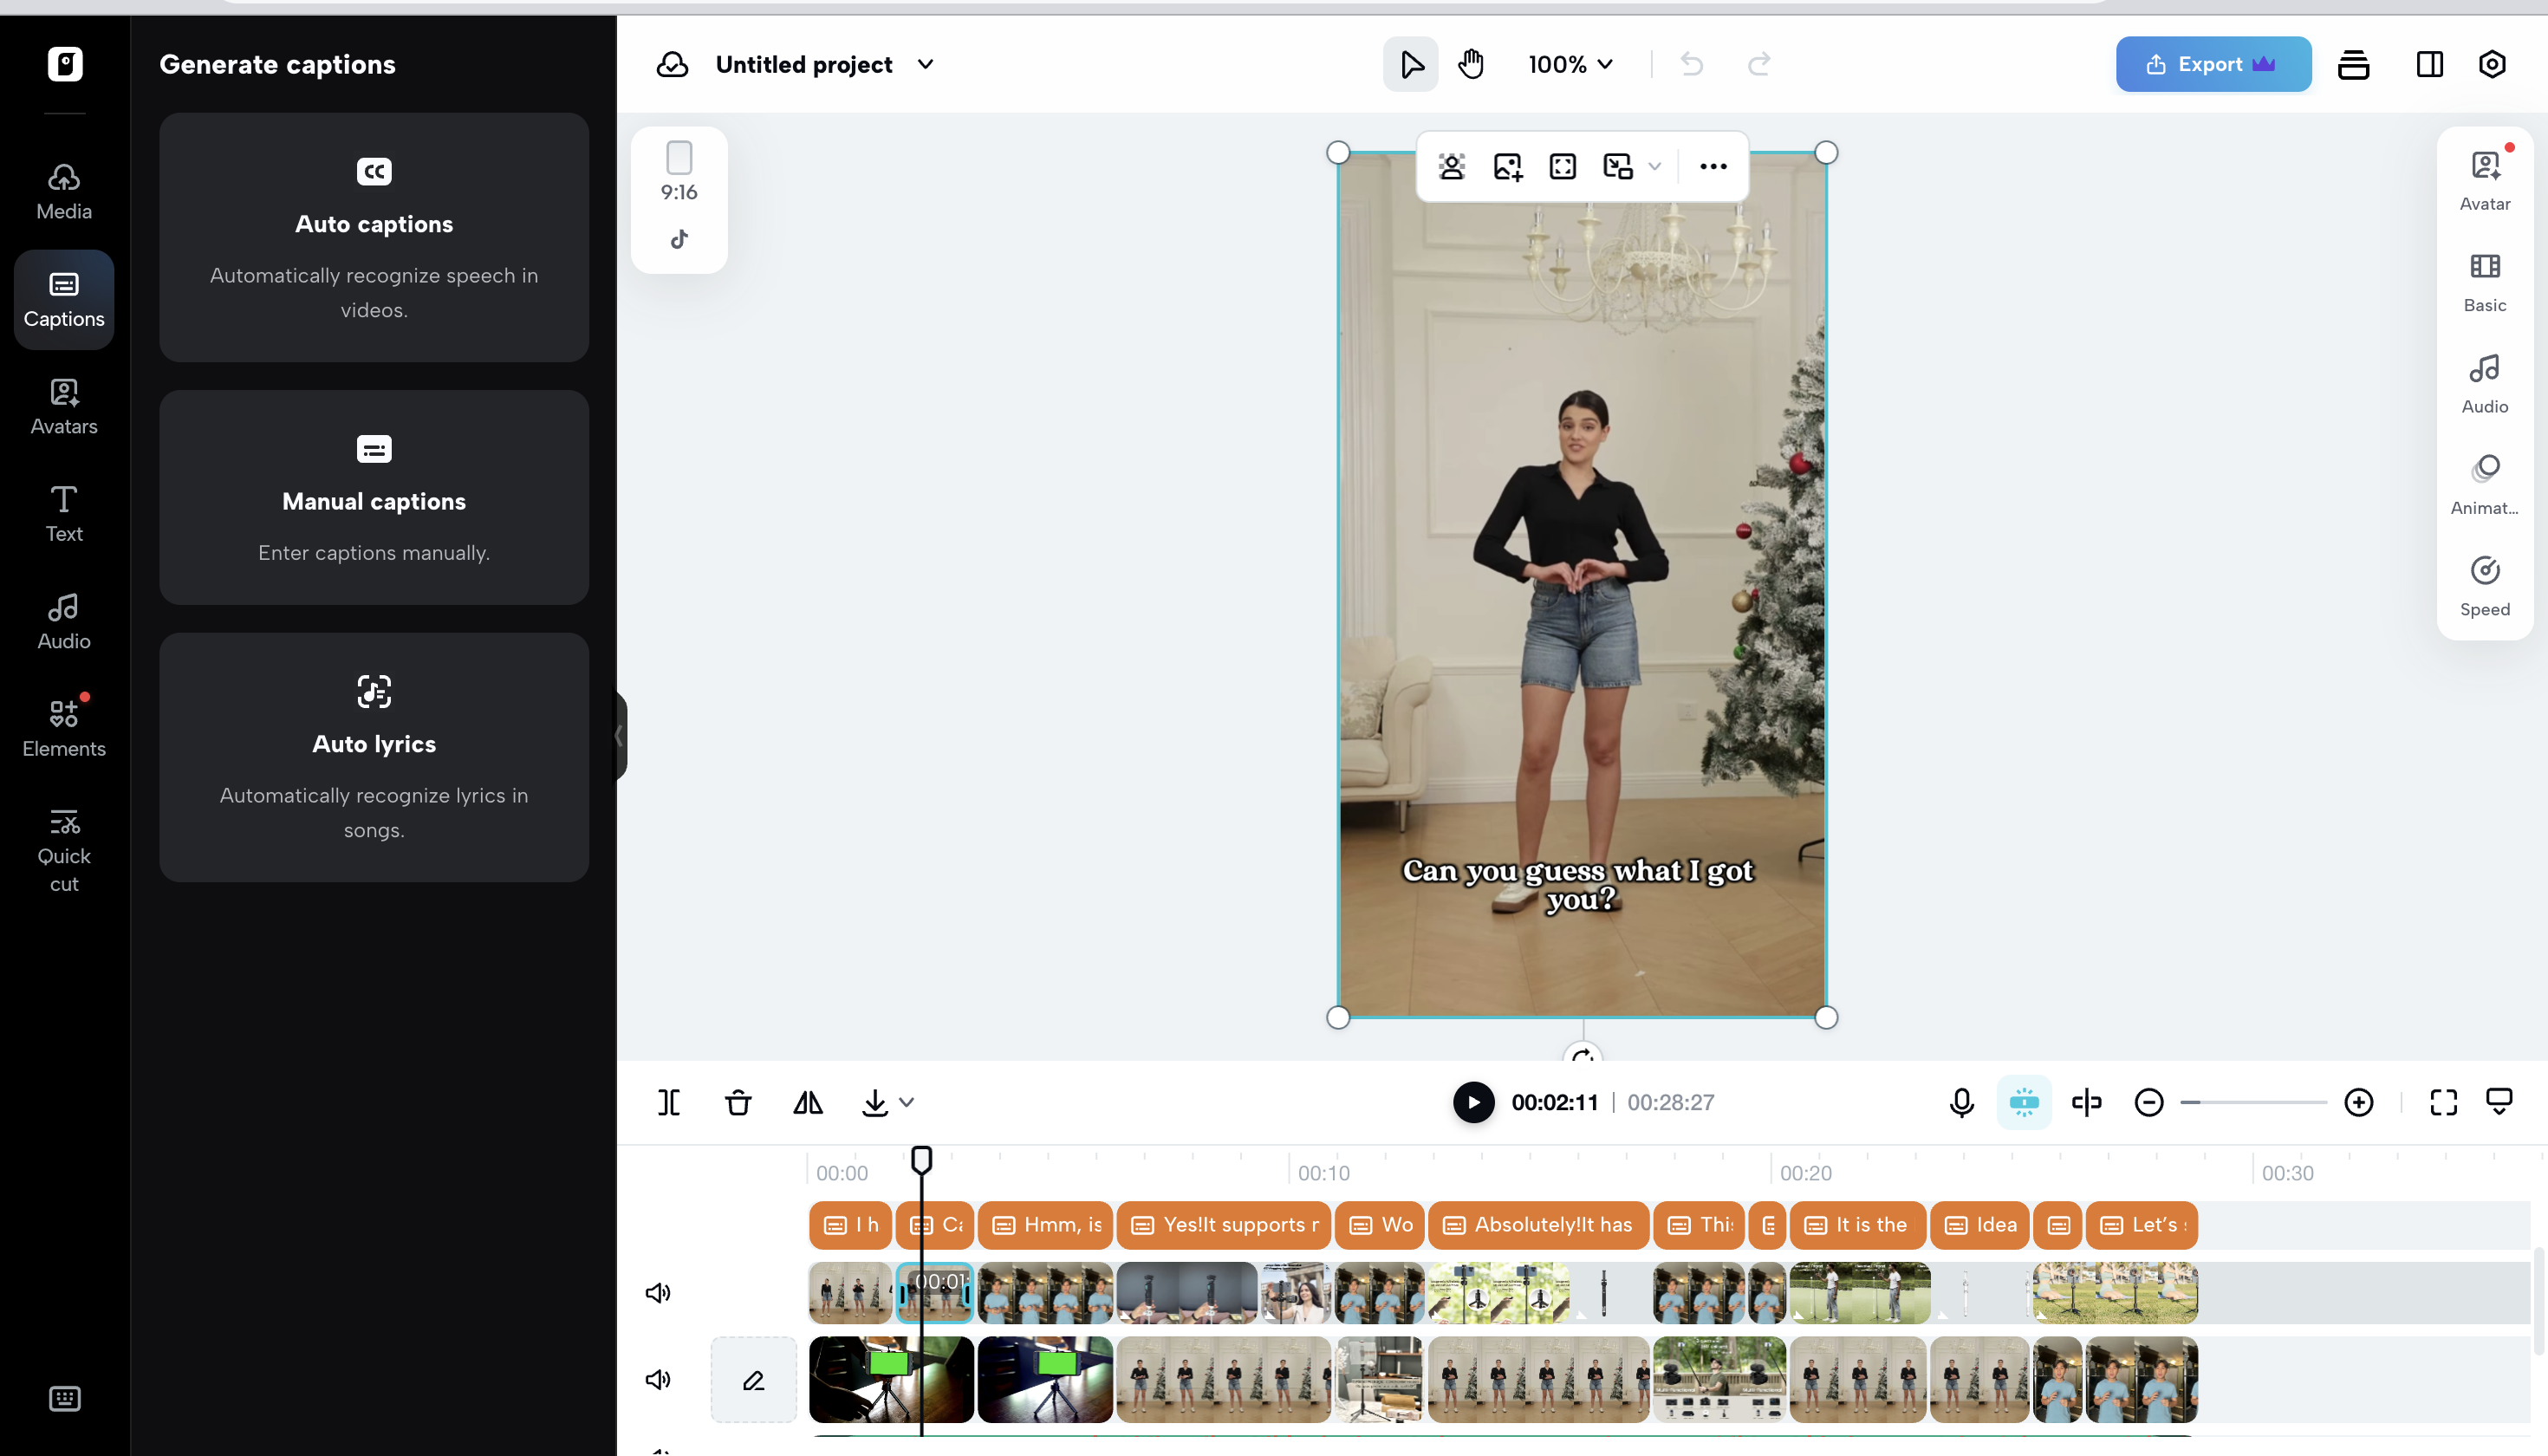The image size is (2548, 1456).
Task: Open the Animation panel icon
Action: 2484,485
